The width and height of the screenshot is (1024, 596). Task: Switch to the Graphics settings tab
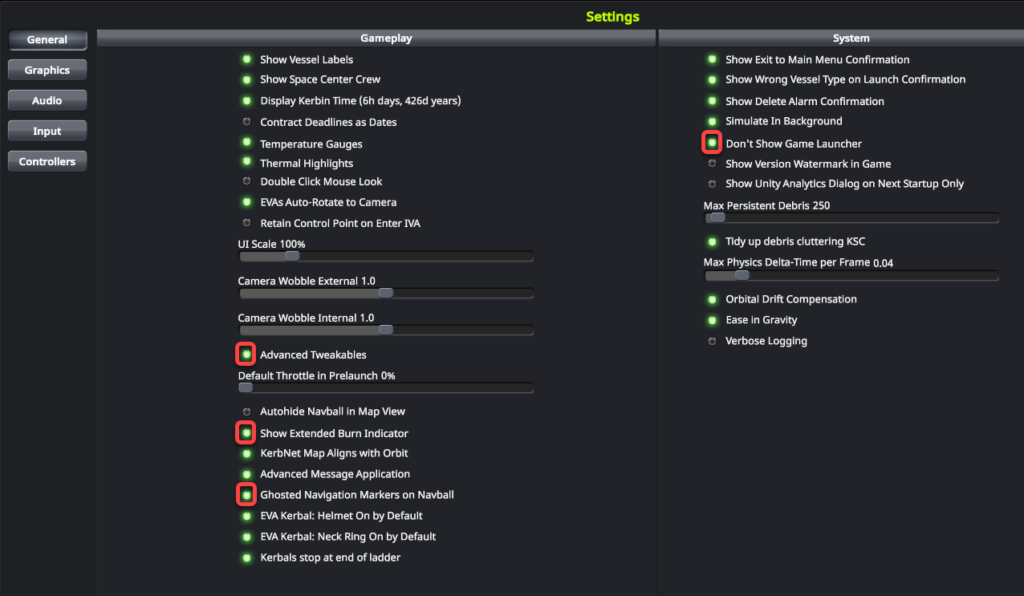click(x=46, y=69)
